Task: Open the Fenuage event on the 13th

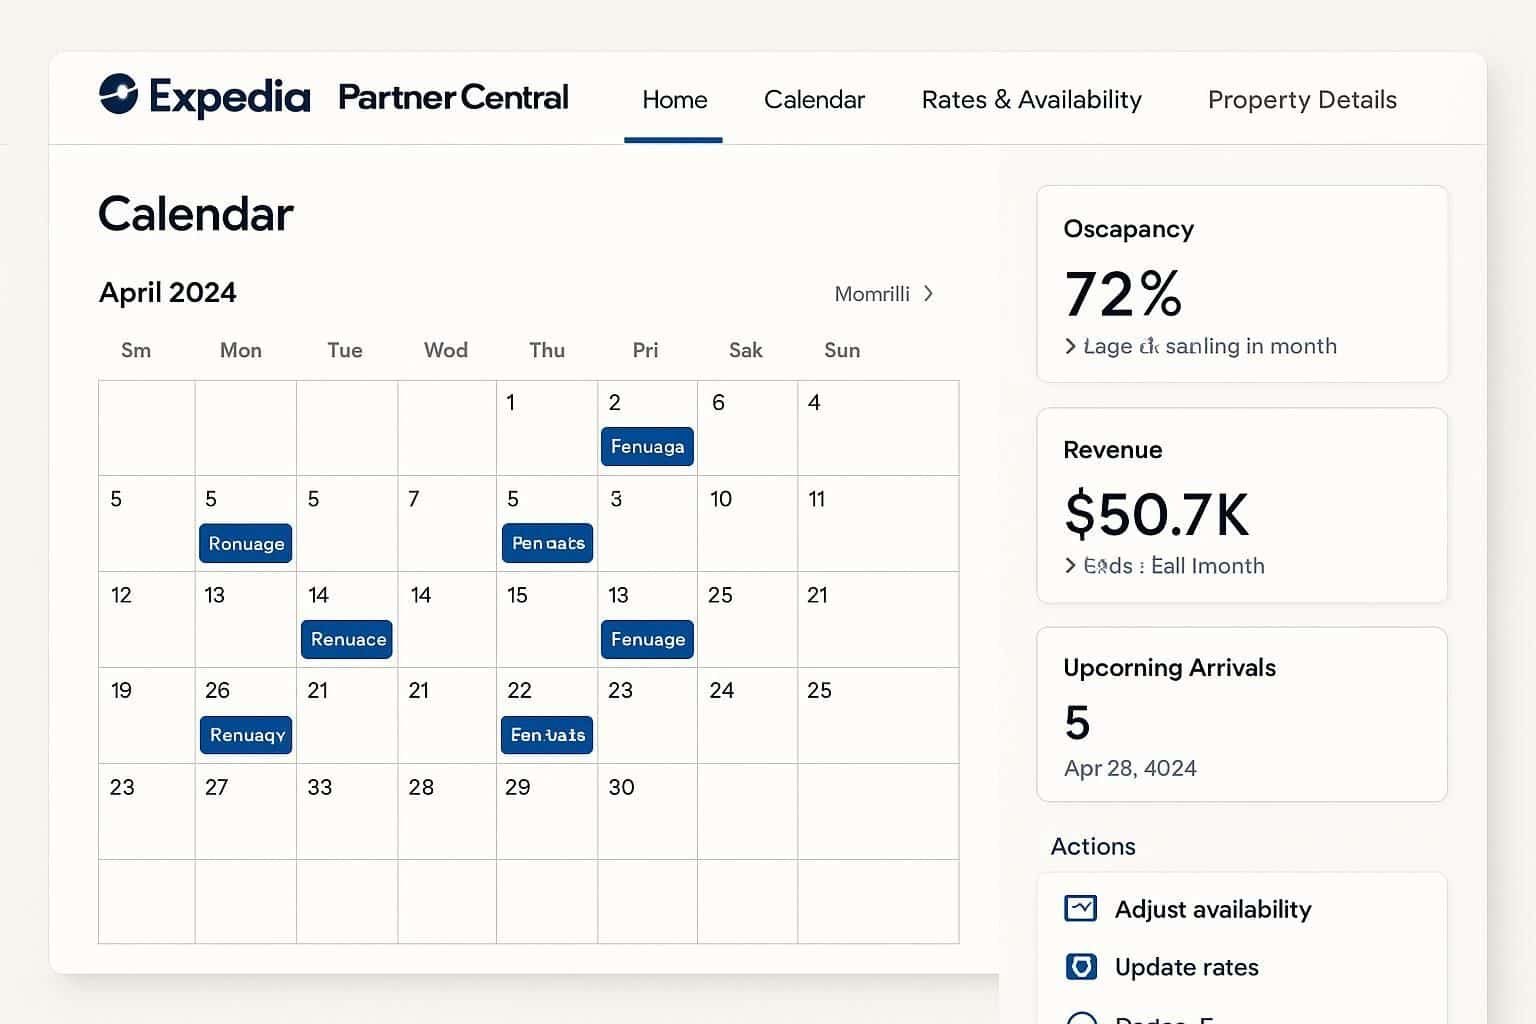Action: [647, 639]
